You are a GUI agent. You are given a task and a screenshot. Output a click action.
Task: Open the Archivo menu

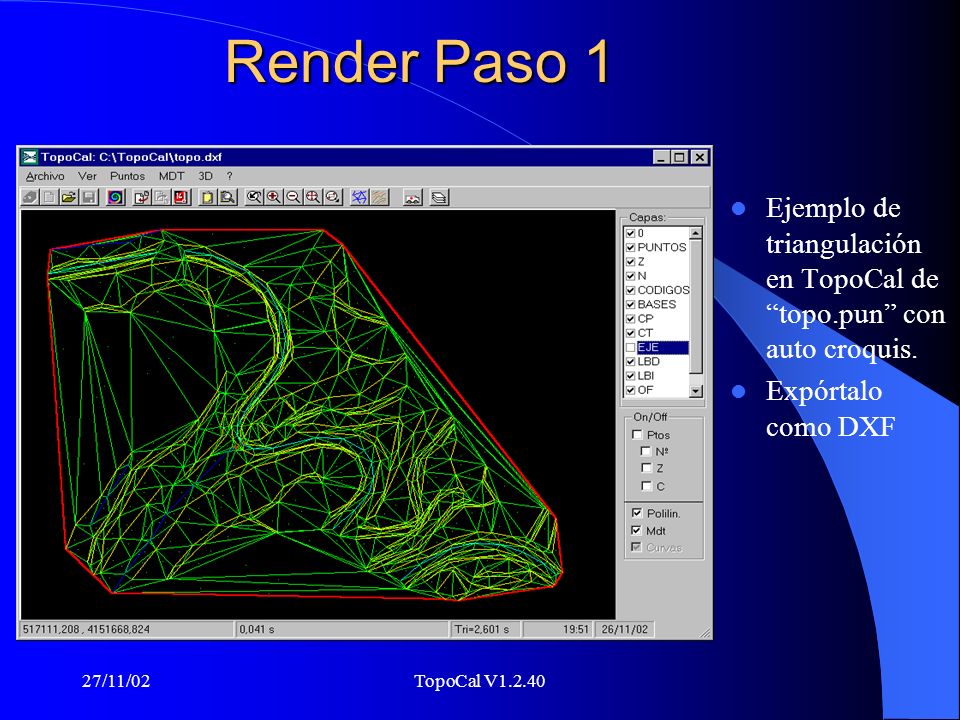pos(45,176)
